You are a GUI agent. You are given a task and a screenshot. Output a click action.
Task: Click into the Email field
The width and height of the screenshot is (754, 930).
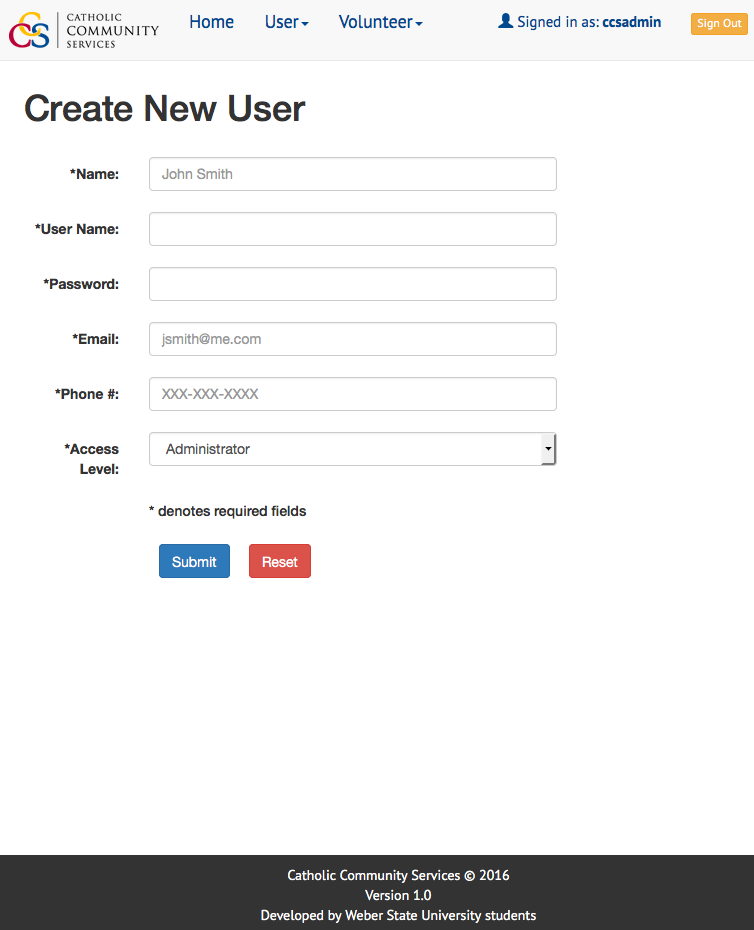pyautogui.click(x=352, y=339)
